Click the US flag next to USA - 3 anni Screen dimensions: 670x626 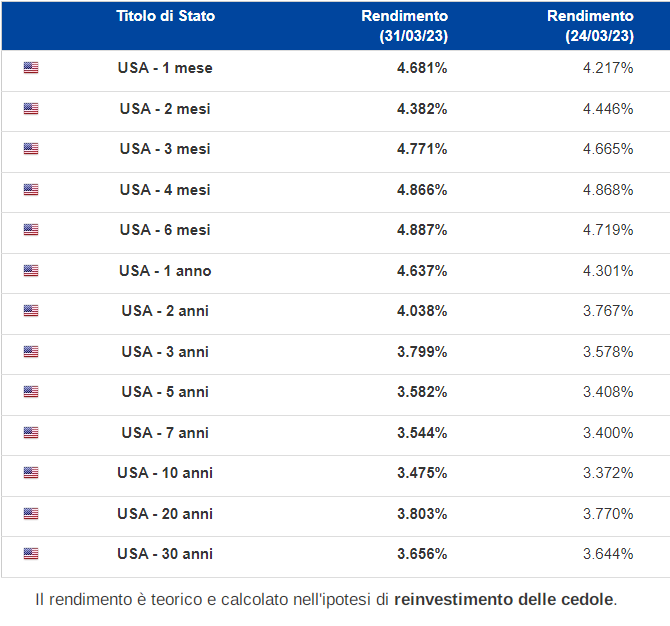tap(31, 352)
